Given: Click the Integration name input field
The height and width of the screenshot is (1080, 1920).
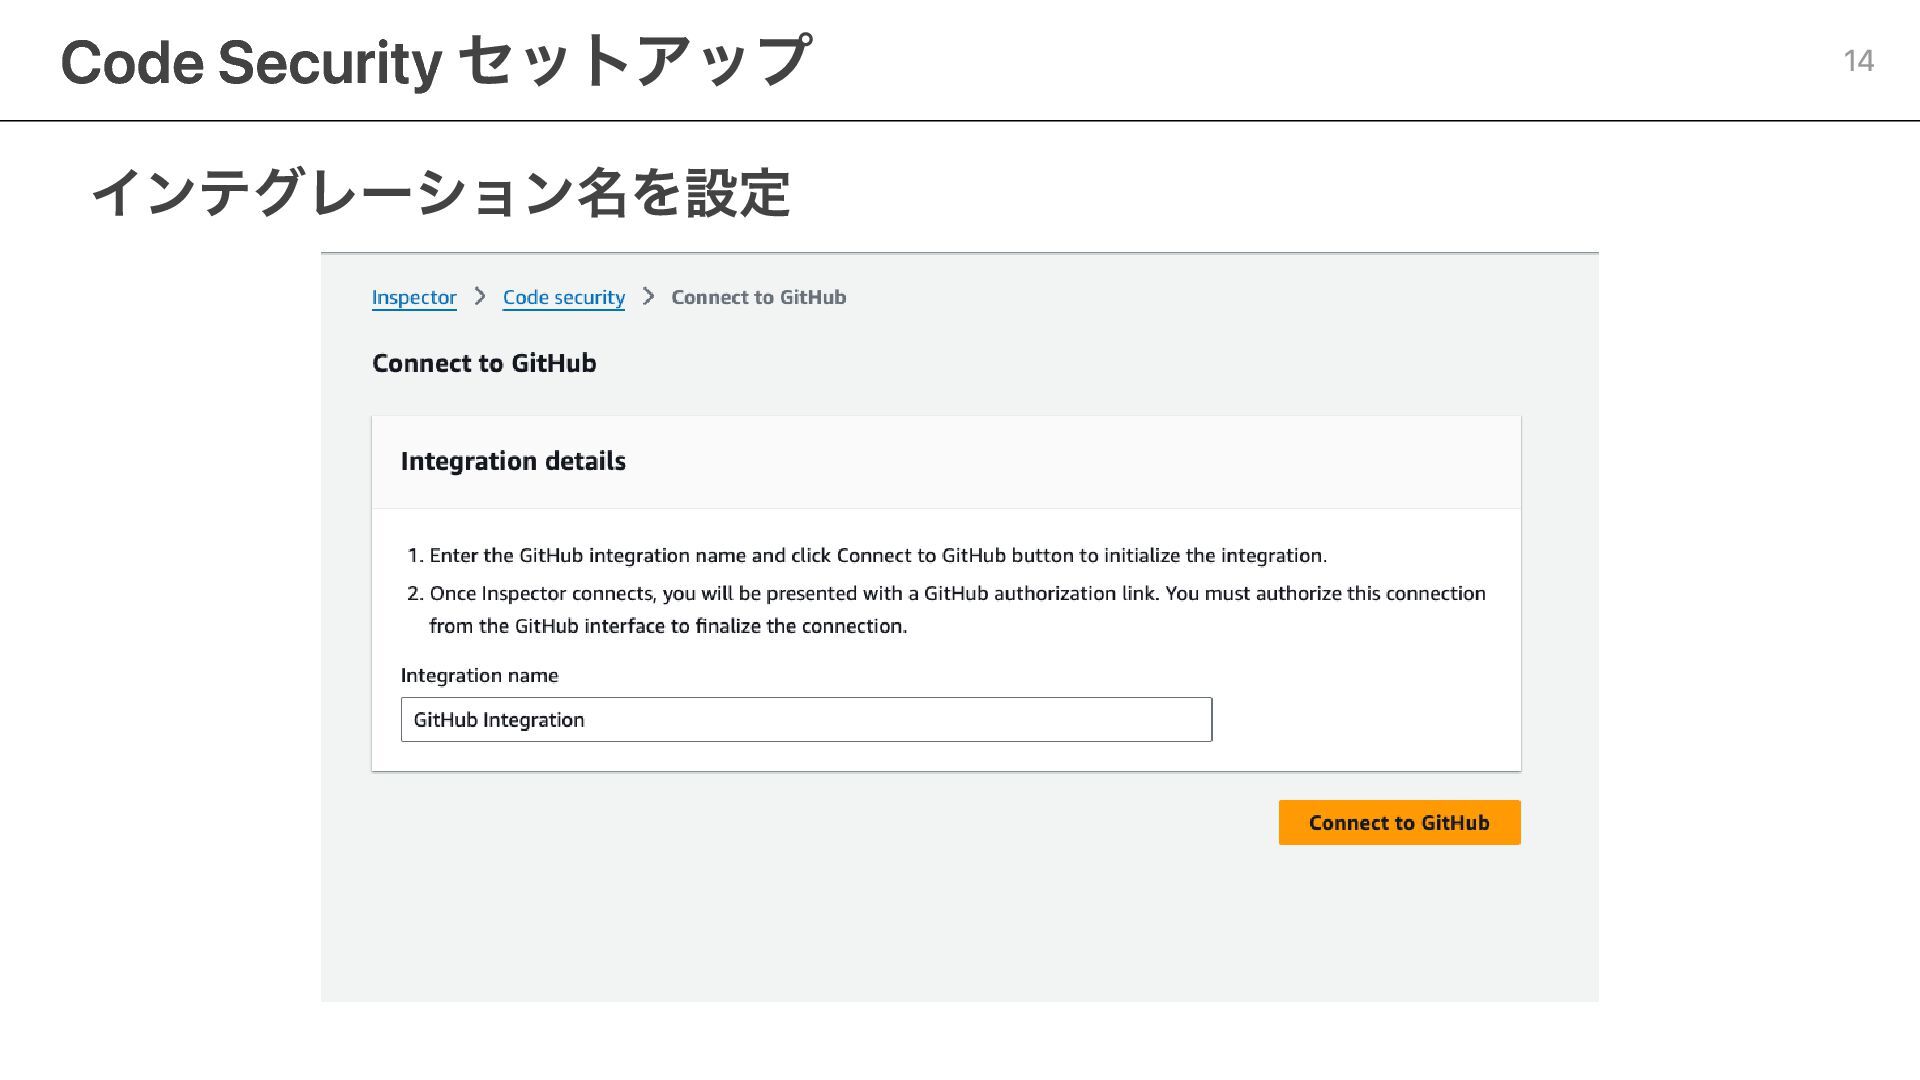Looking at the screenshot, I should pos(806,720).
